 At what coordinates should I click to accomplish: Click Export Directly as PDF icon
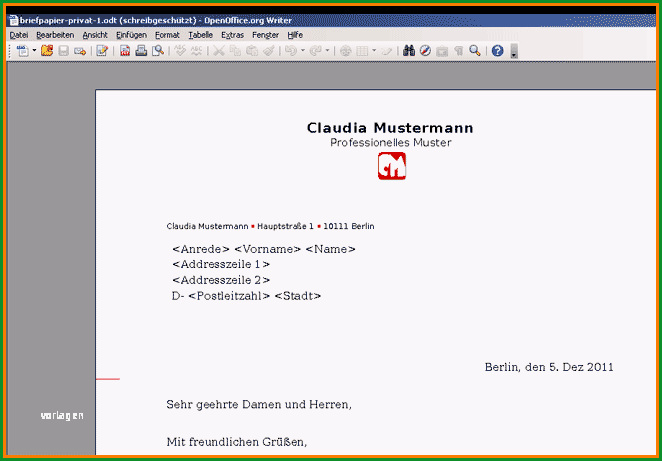pos(125,51)
